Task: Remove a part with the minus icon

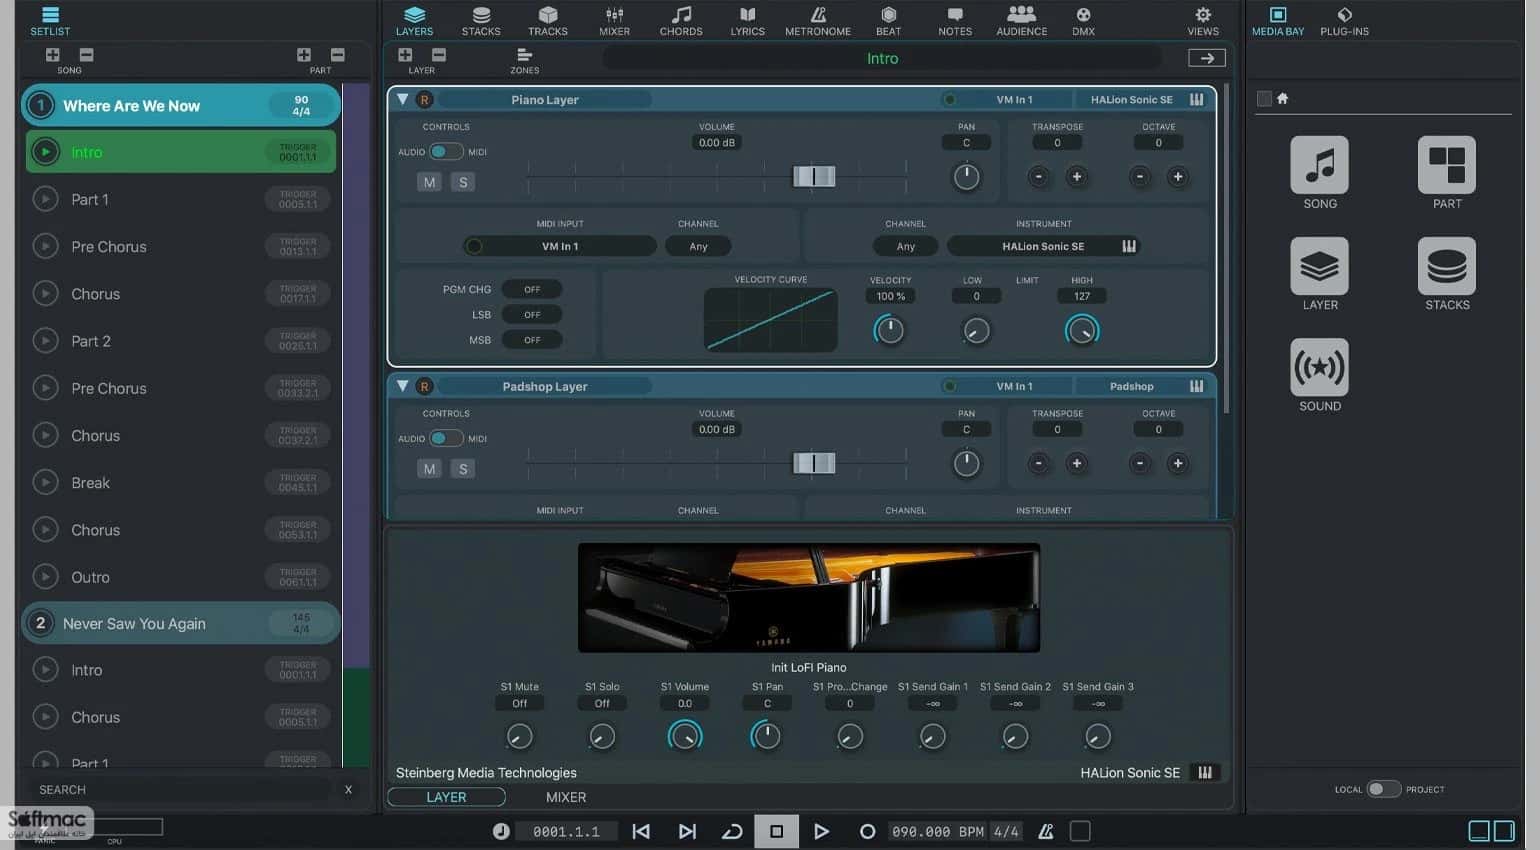Action: [x=338, y=55]
